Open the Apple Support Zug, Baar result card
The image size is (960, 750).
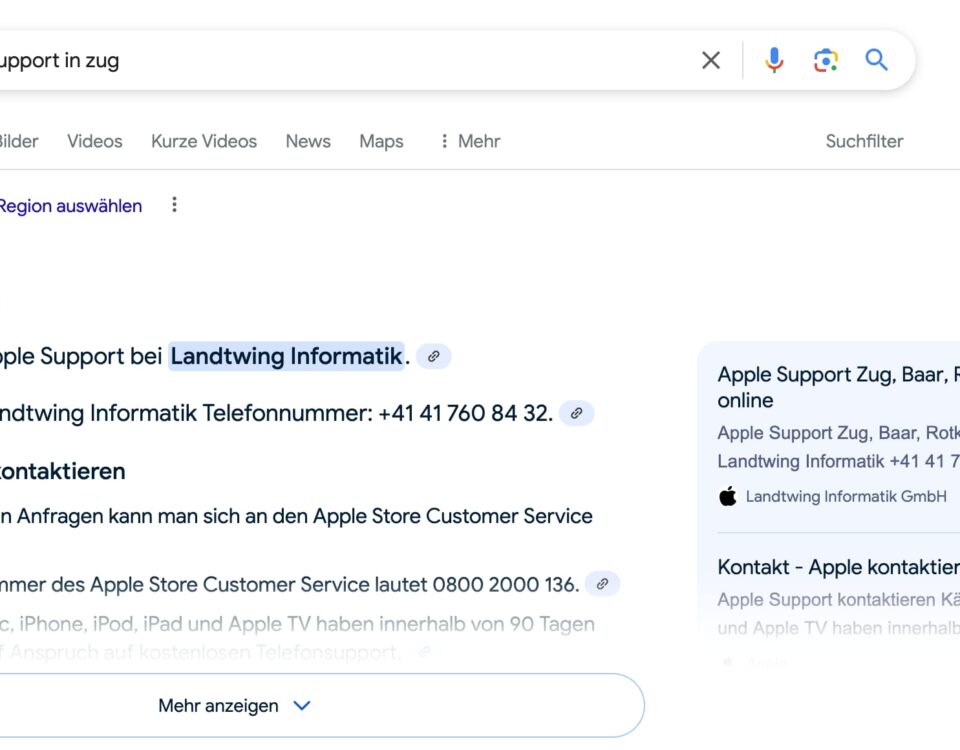pyautogui.click(x=838, y=387)
